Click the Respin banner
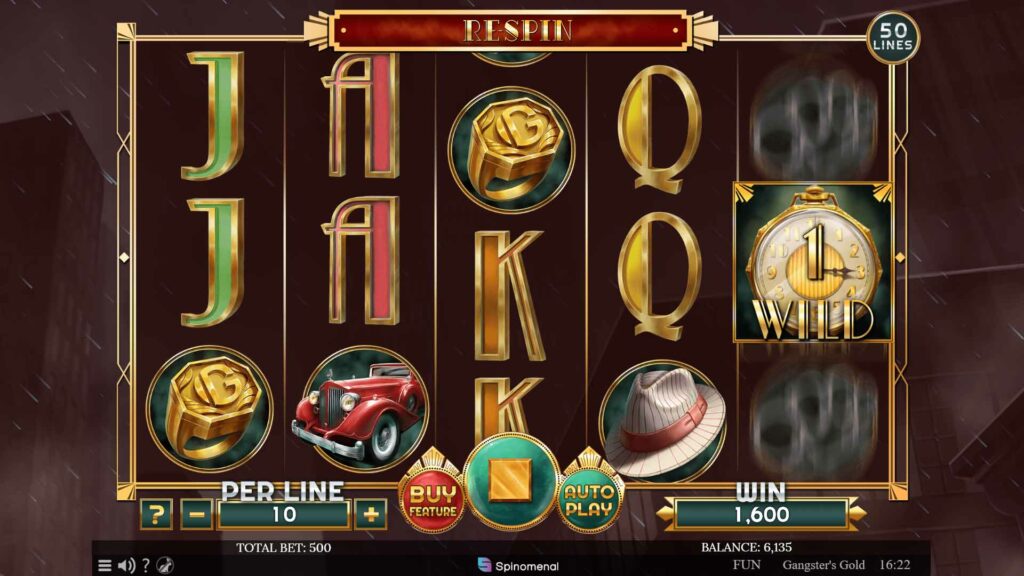This screenshot has width=1024, height=576. point(510,30)
